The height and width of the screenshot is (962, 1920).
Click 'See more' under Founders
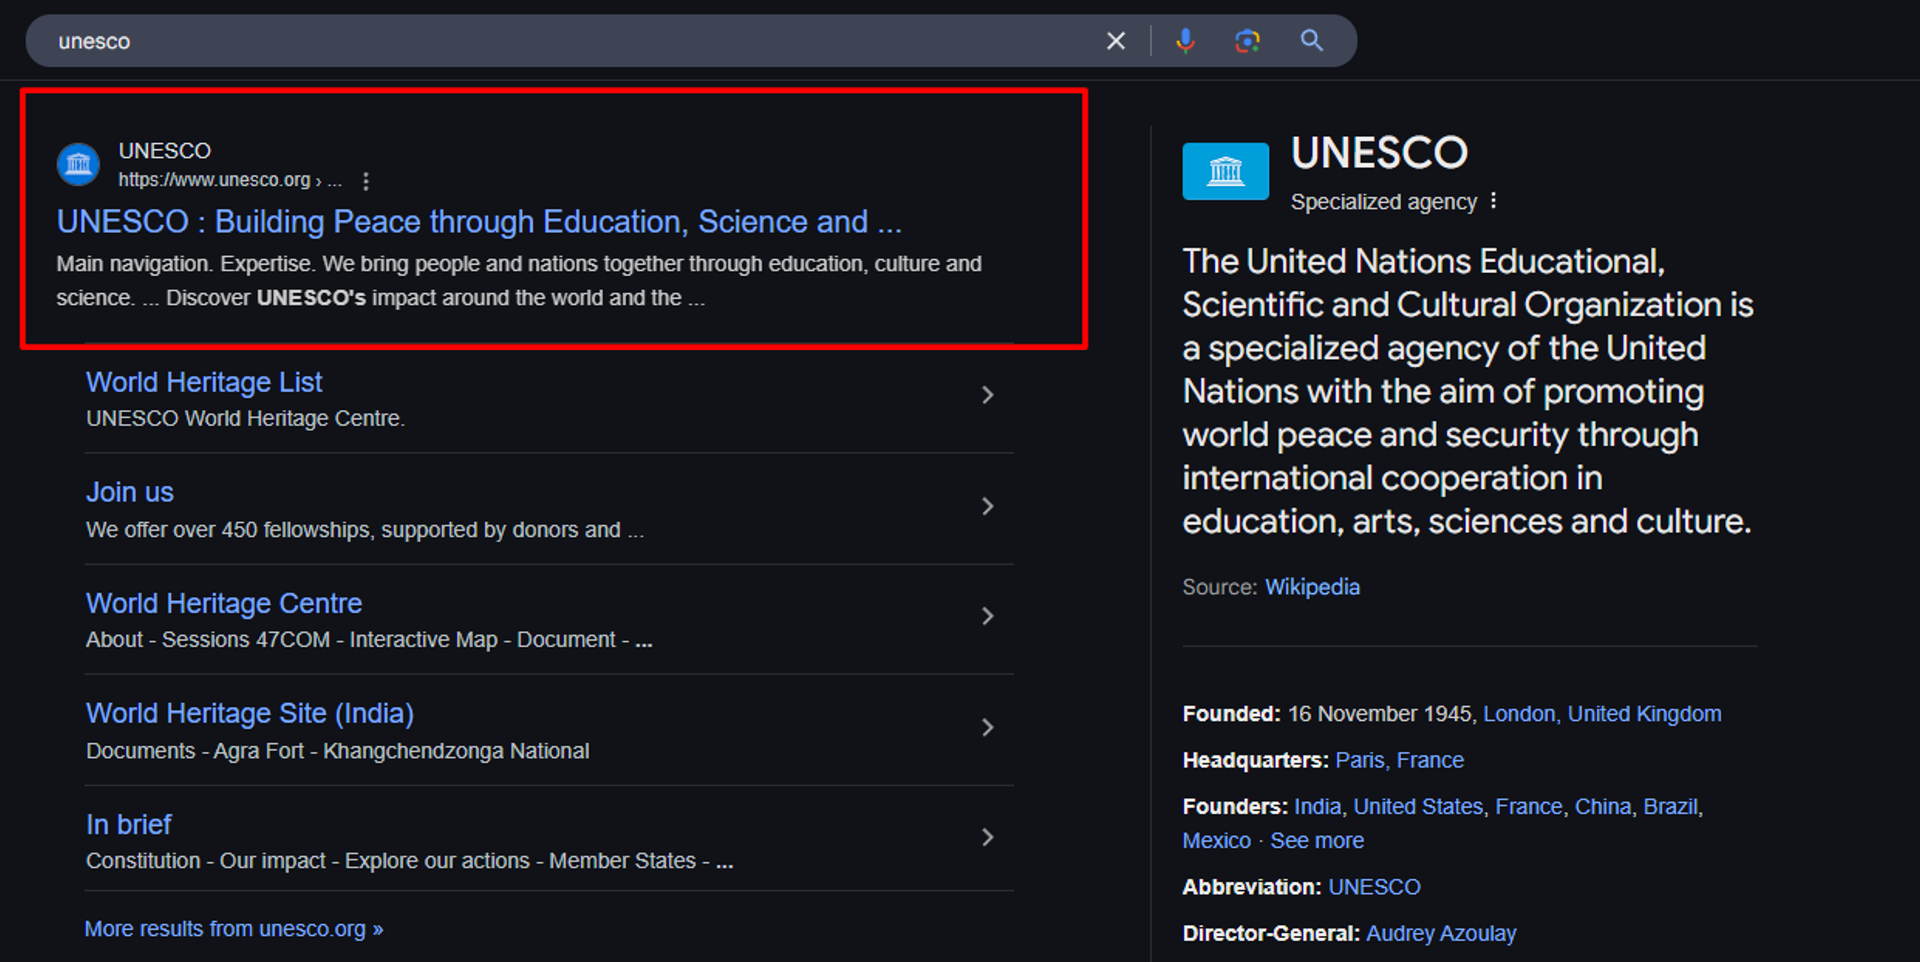coord(1317,841)
